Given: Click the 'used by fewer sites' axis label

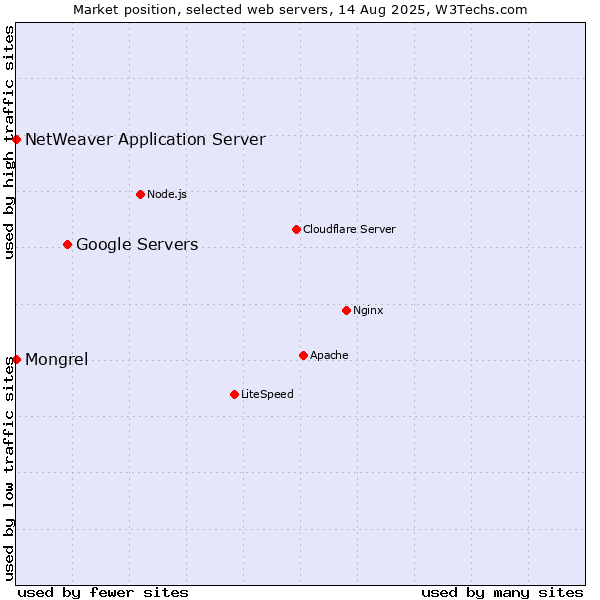Looking at the screenshot, I should [x=103, y=593].
